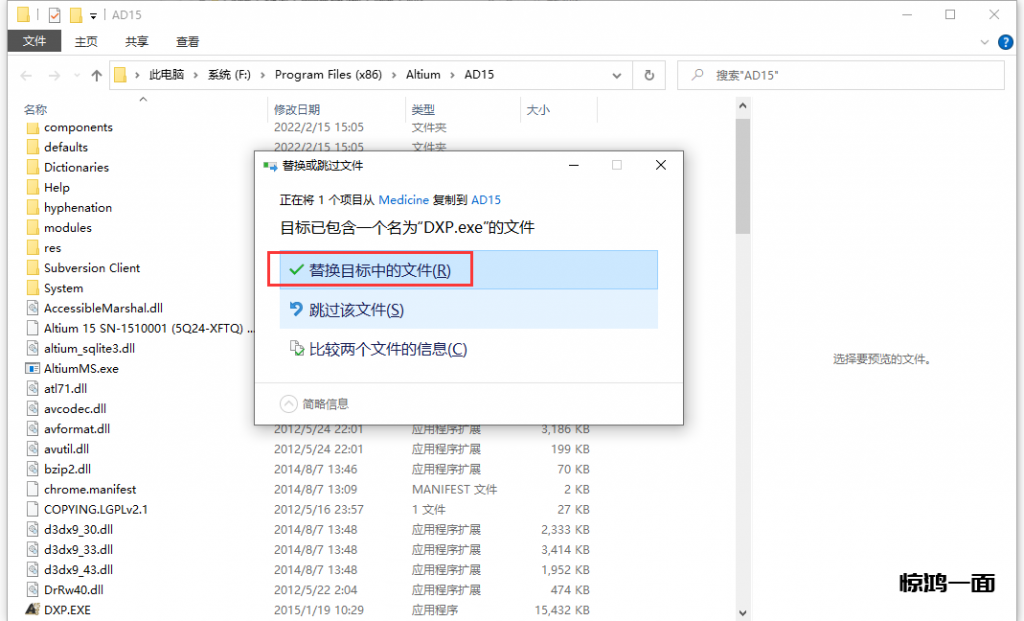Go up one folder with up arrow
Image resolution: width=1024 pixels, height=621 pixels.
pyautogui.click(x=97, y=75)
